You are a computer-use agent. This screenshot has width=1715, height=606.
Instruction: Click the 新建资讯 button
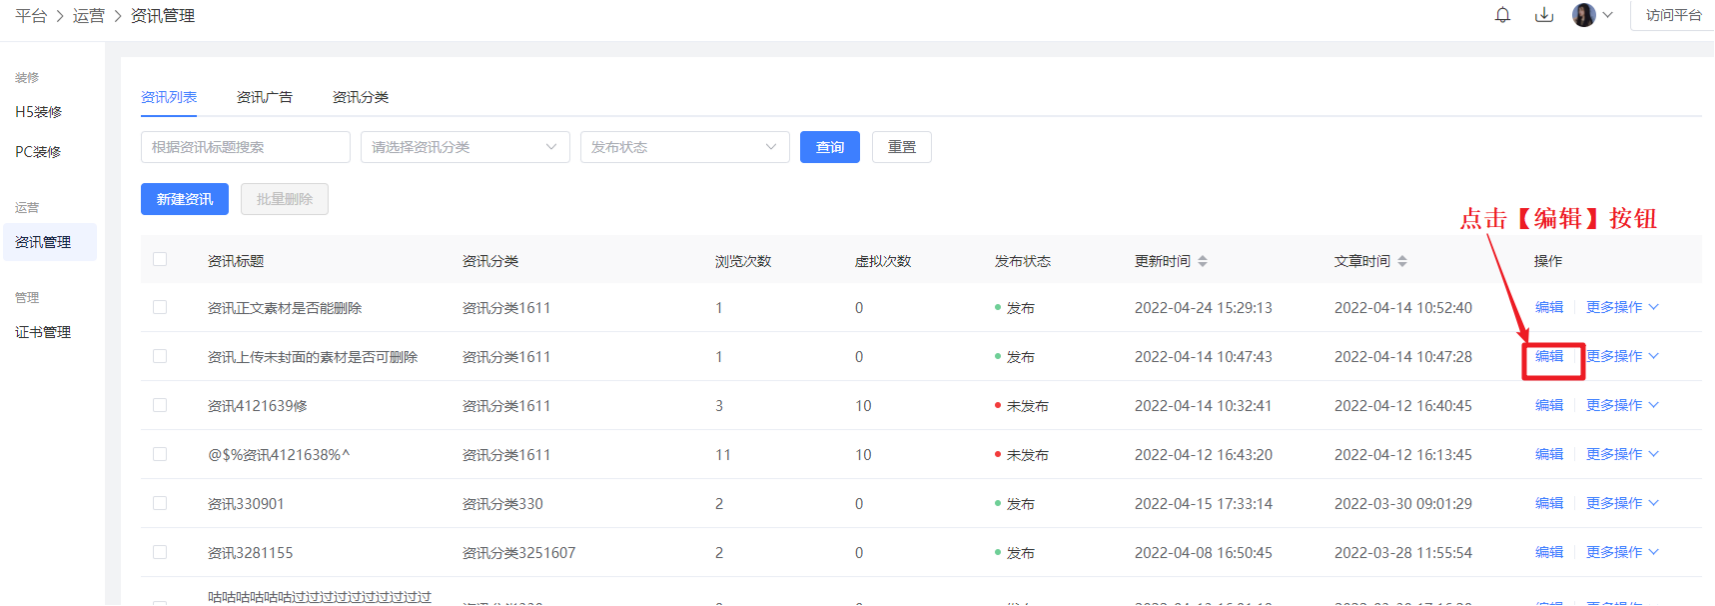(184, 199)
